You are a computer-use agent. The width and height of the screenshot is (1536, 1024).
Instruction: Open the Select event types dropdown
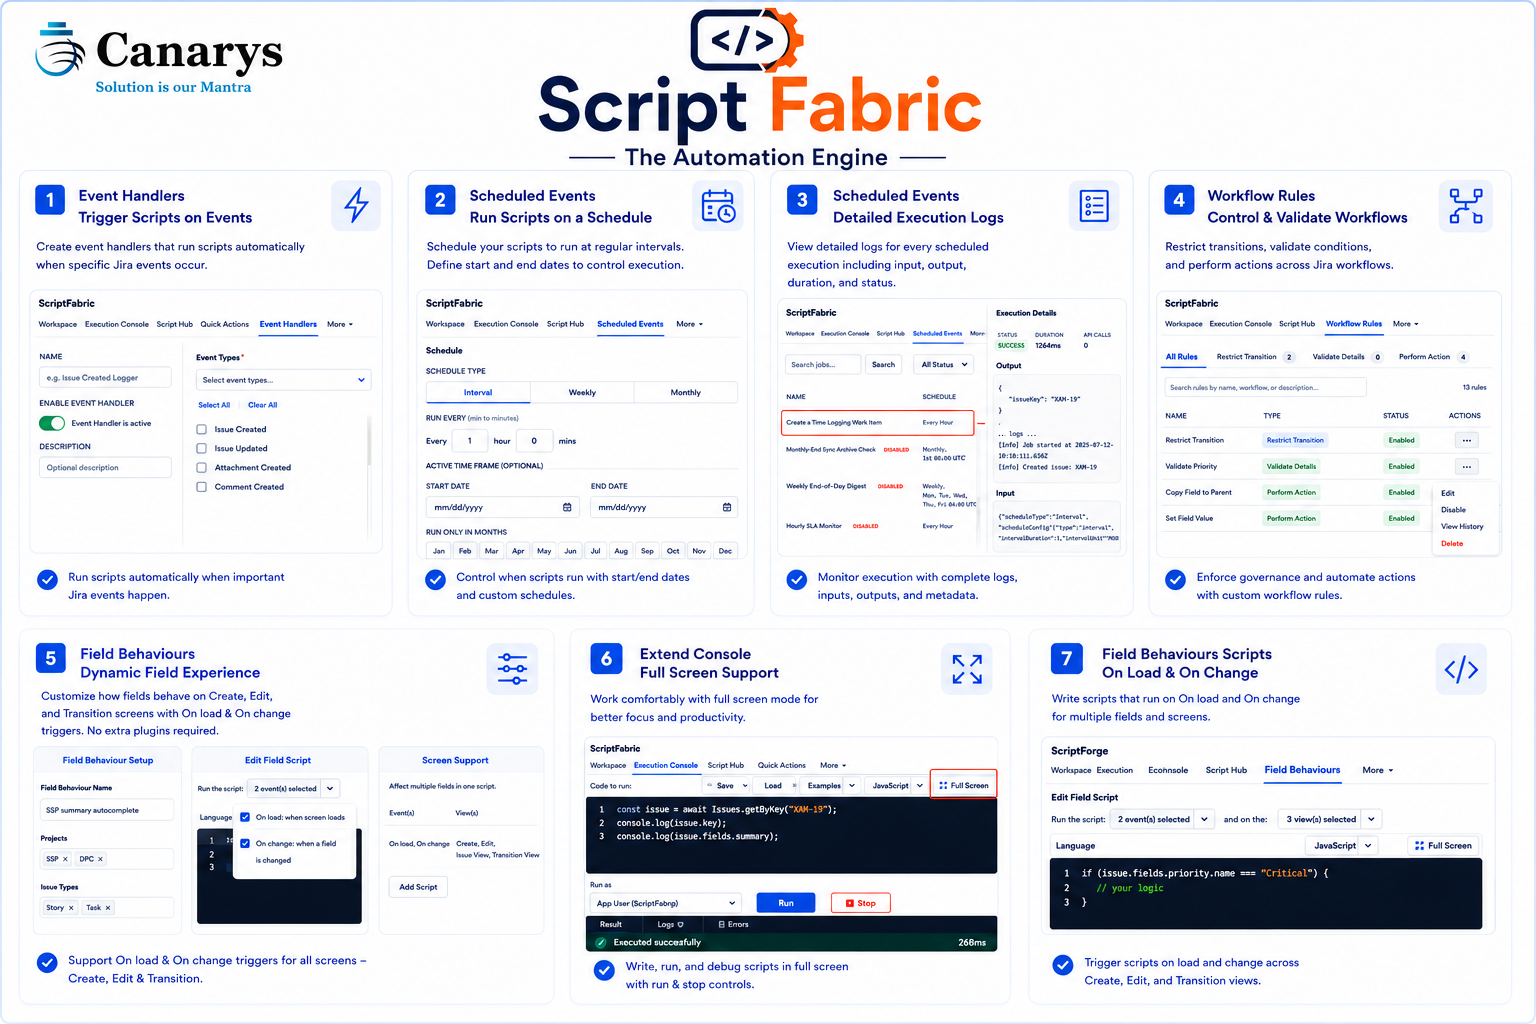283,380
